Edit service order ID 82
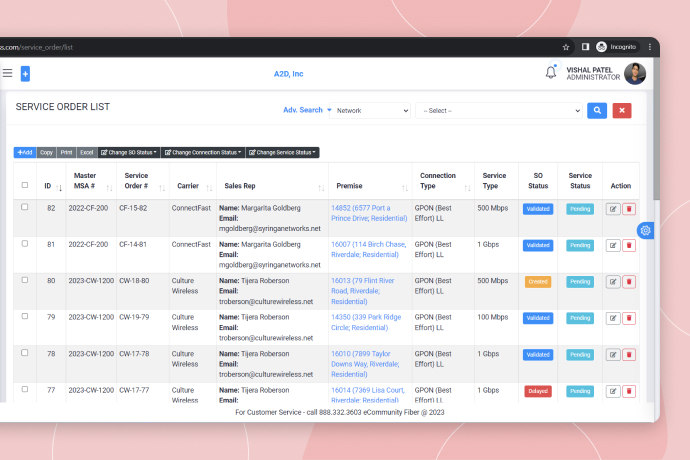 613,209
